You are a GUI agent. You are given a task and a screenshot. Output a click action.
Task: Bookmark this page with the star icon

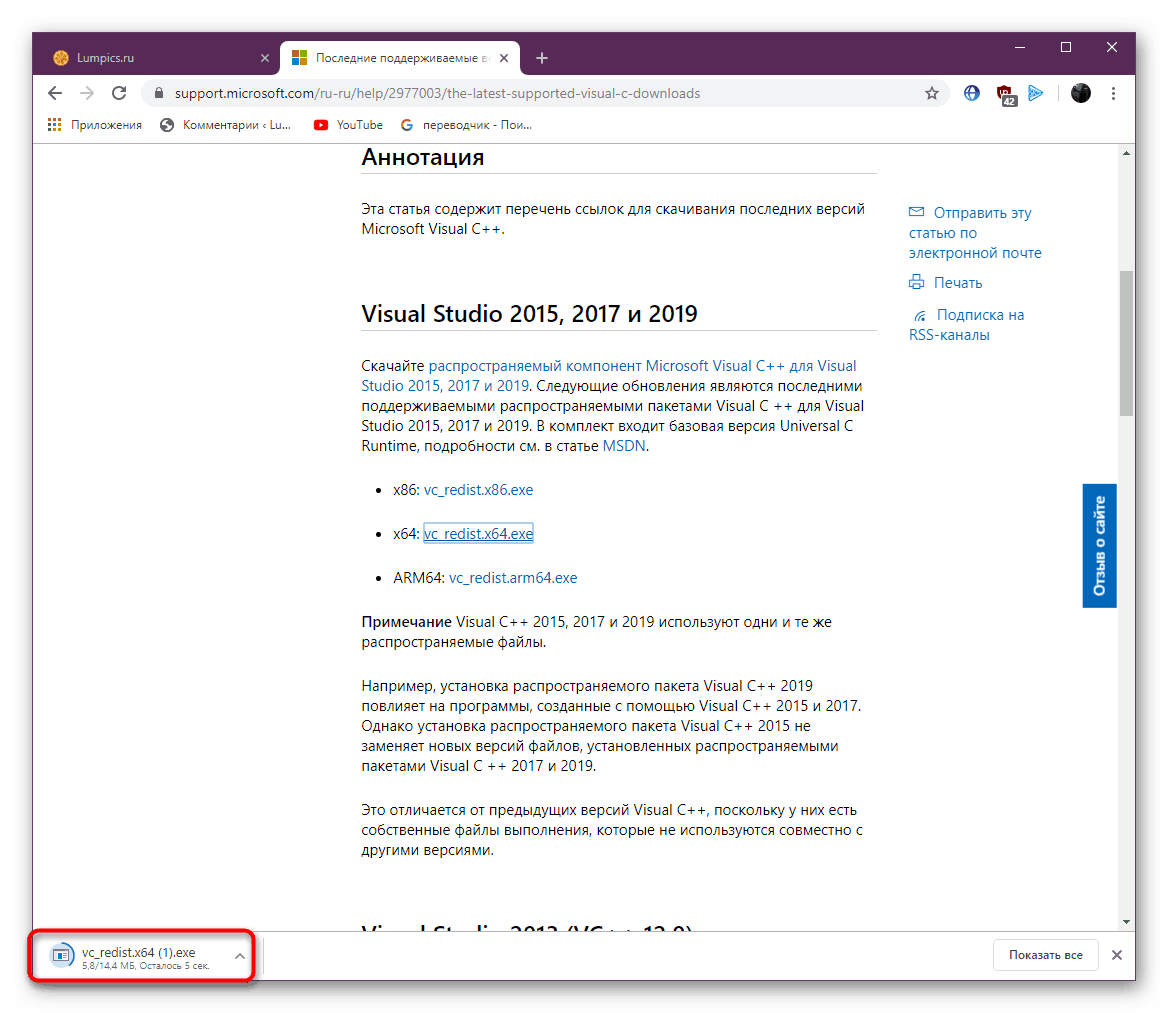tap(931, 93)
